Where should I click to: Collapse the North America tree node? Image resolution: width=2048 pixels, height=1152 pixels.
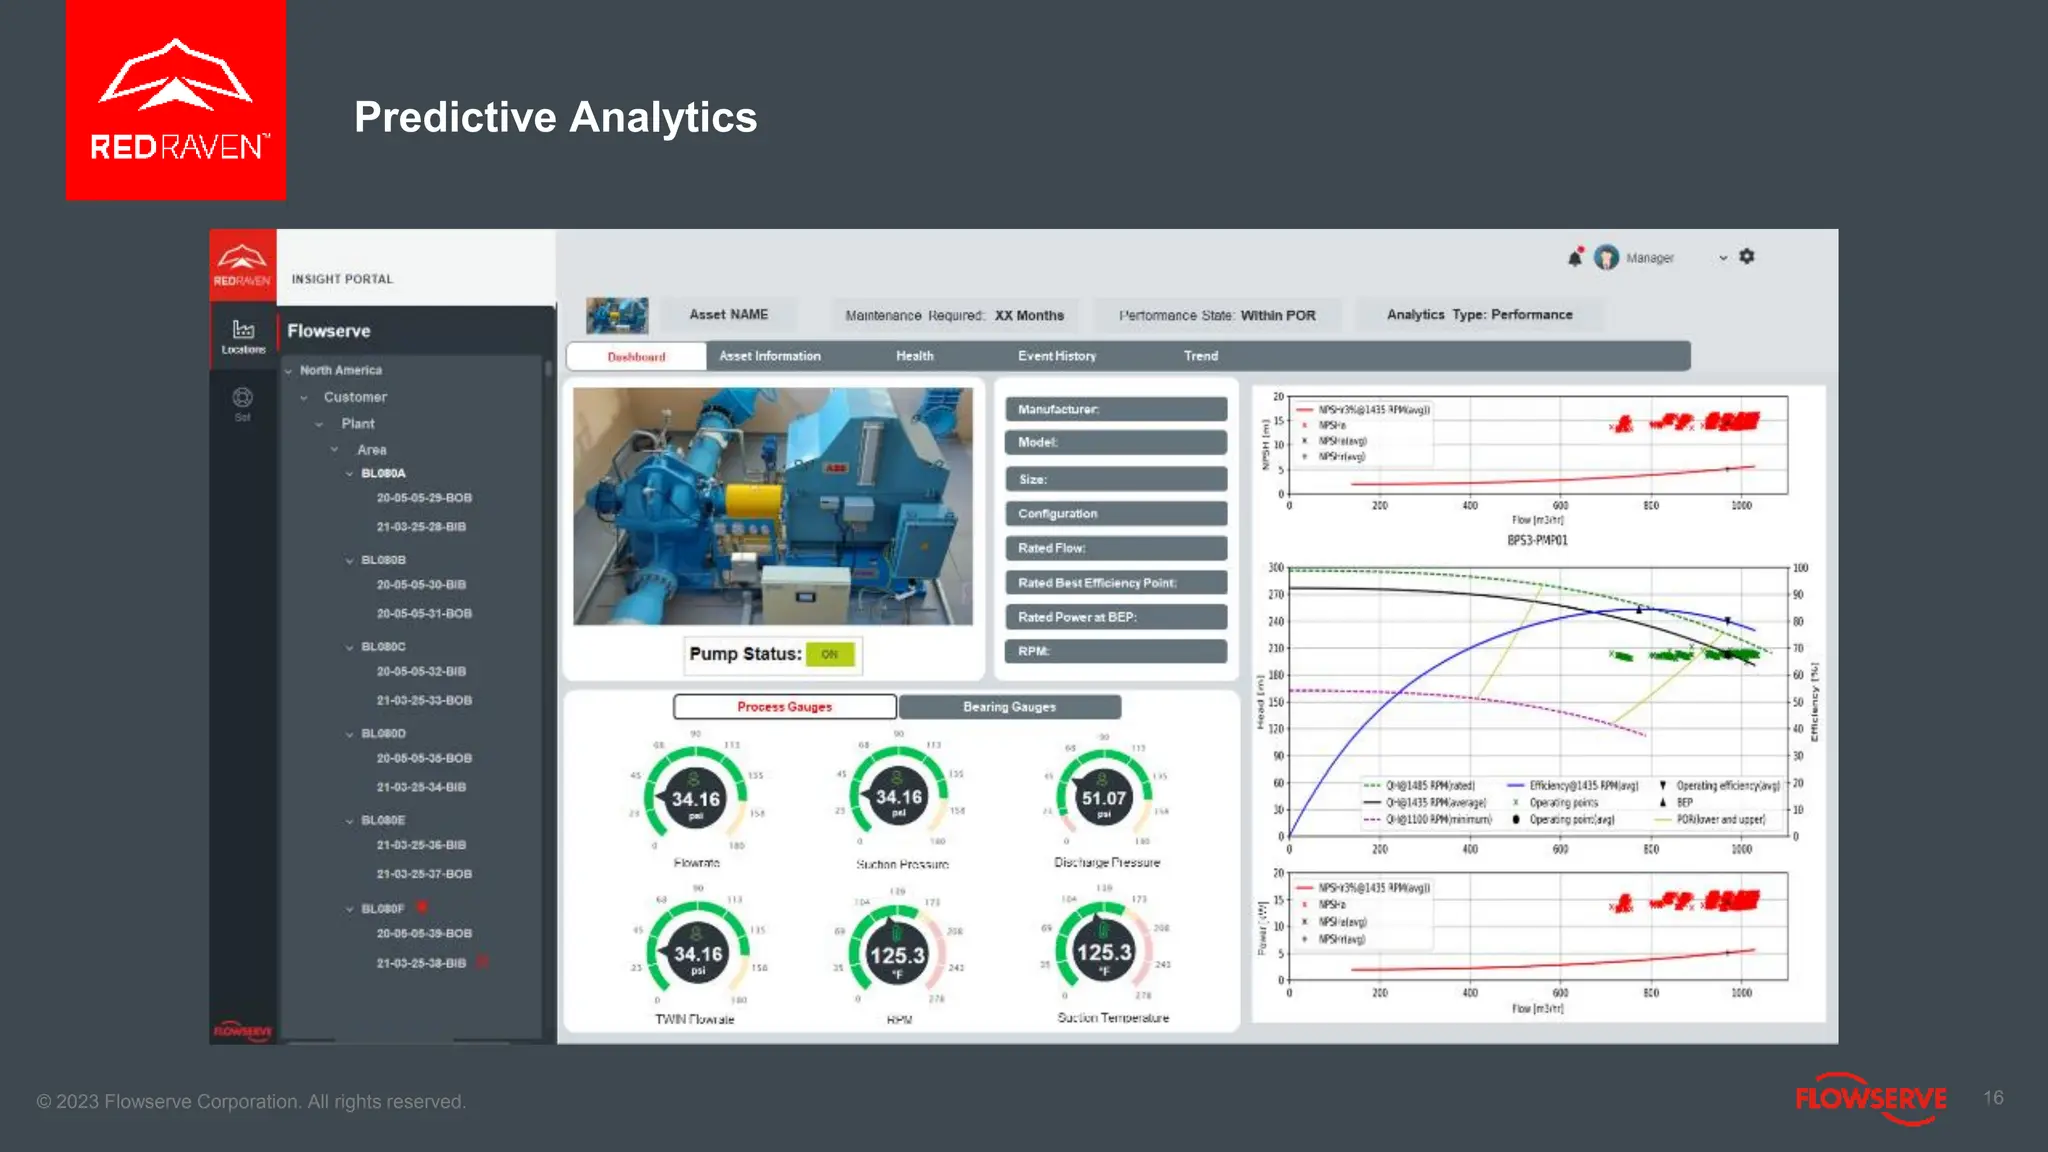pyautogui.click(x=289, y=371)
